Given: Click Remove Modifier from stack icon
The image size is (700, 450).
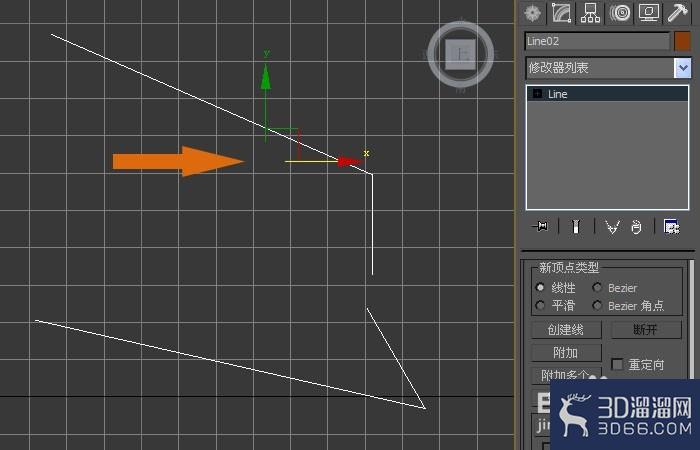Looking at the screenshot, I should (x=637, y=227).
